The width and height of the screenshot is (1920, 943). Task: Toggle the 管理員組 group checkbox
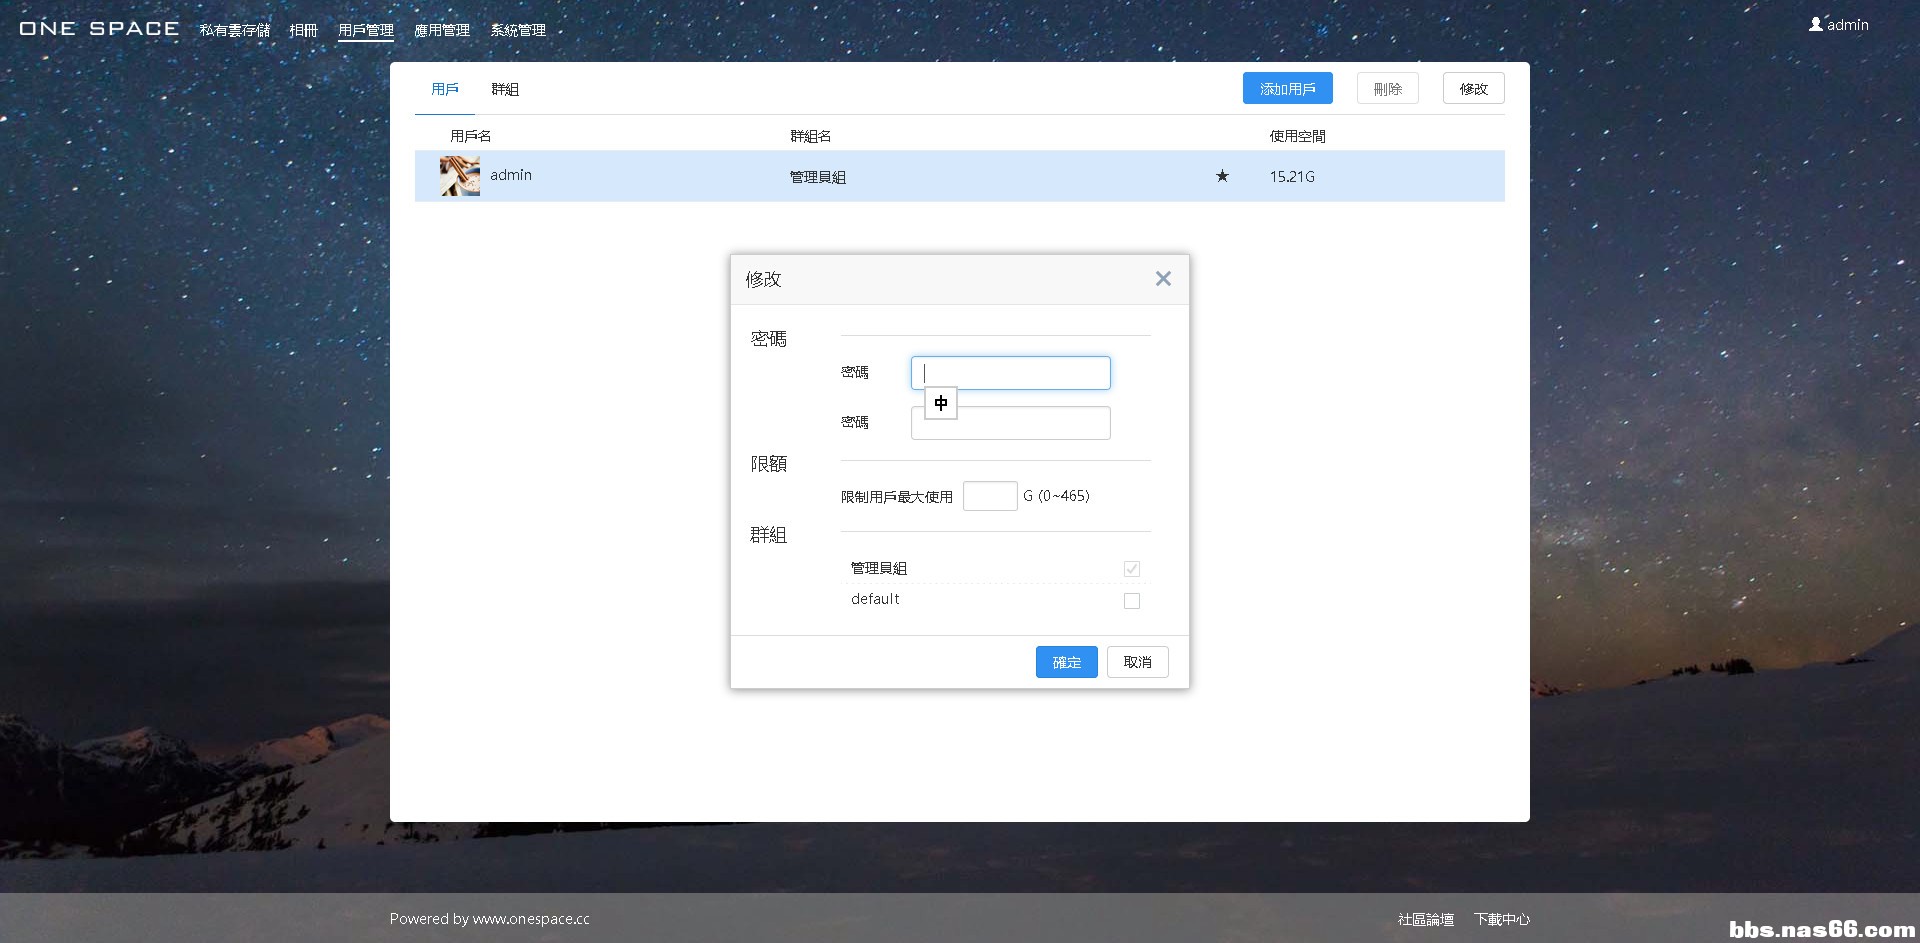(x=1131, y=569)
